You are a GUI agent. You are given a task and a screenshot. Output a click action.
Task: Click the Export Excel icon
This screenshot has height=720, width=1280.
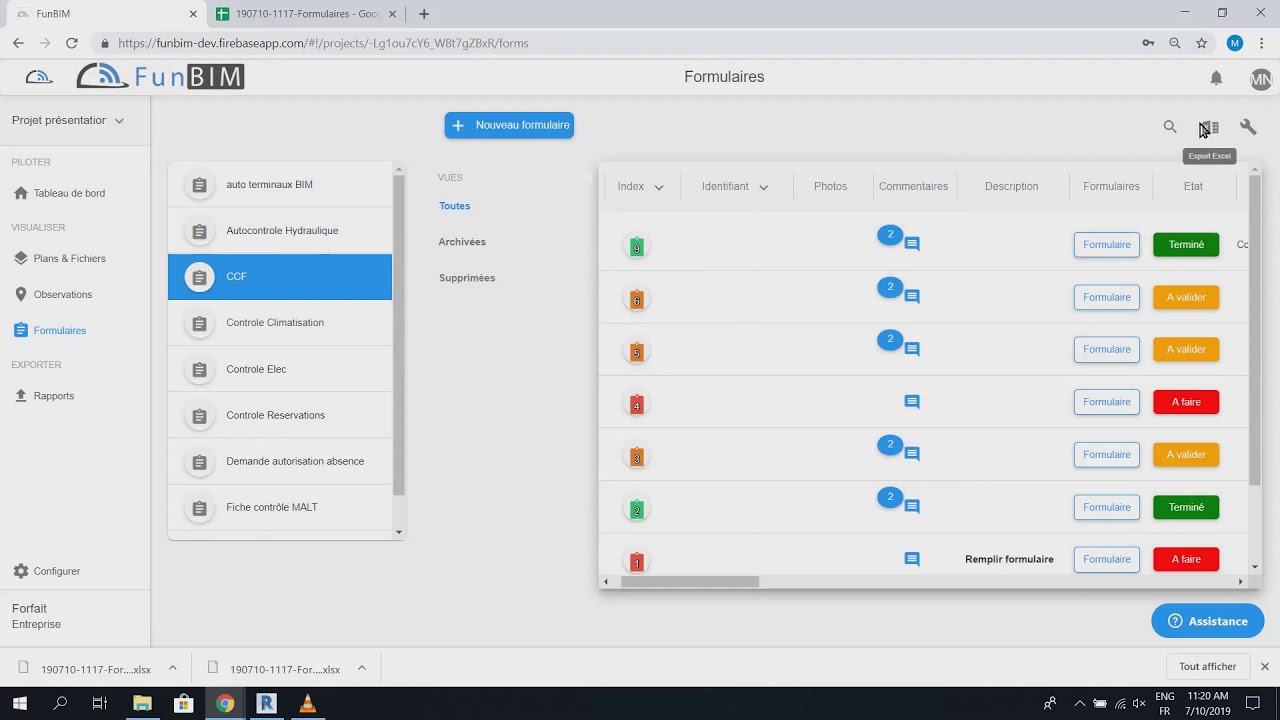coord(1209,128)
